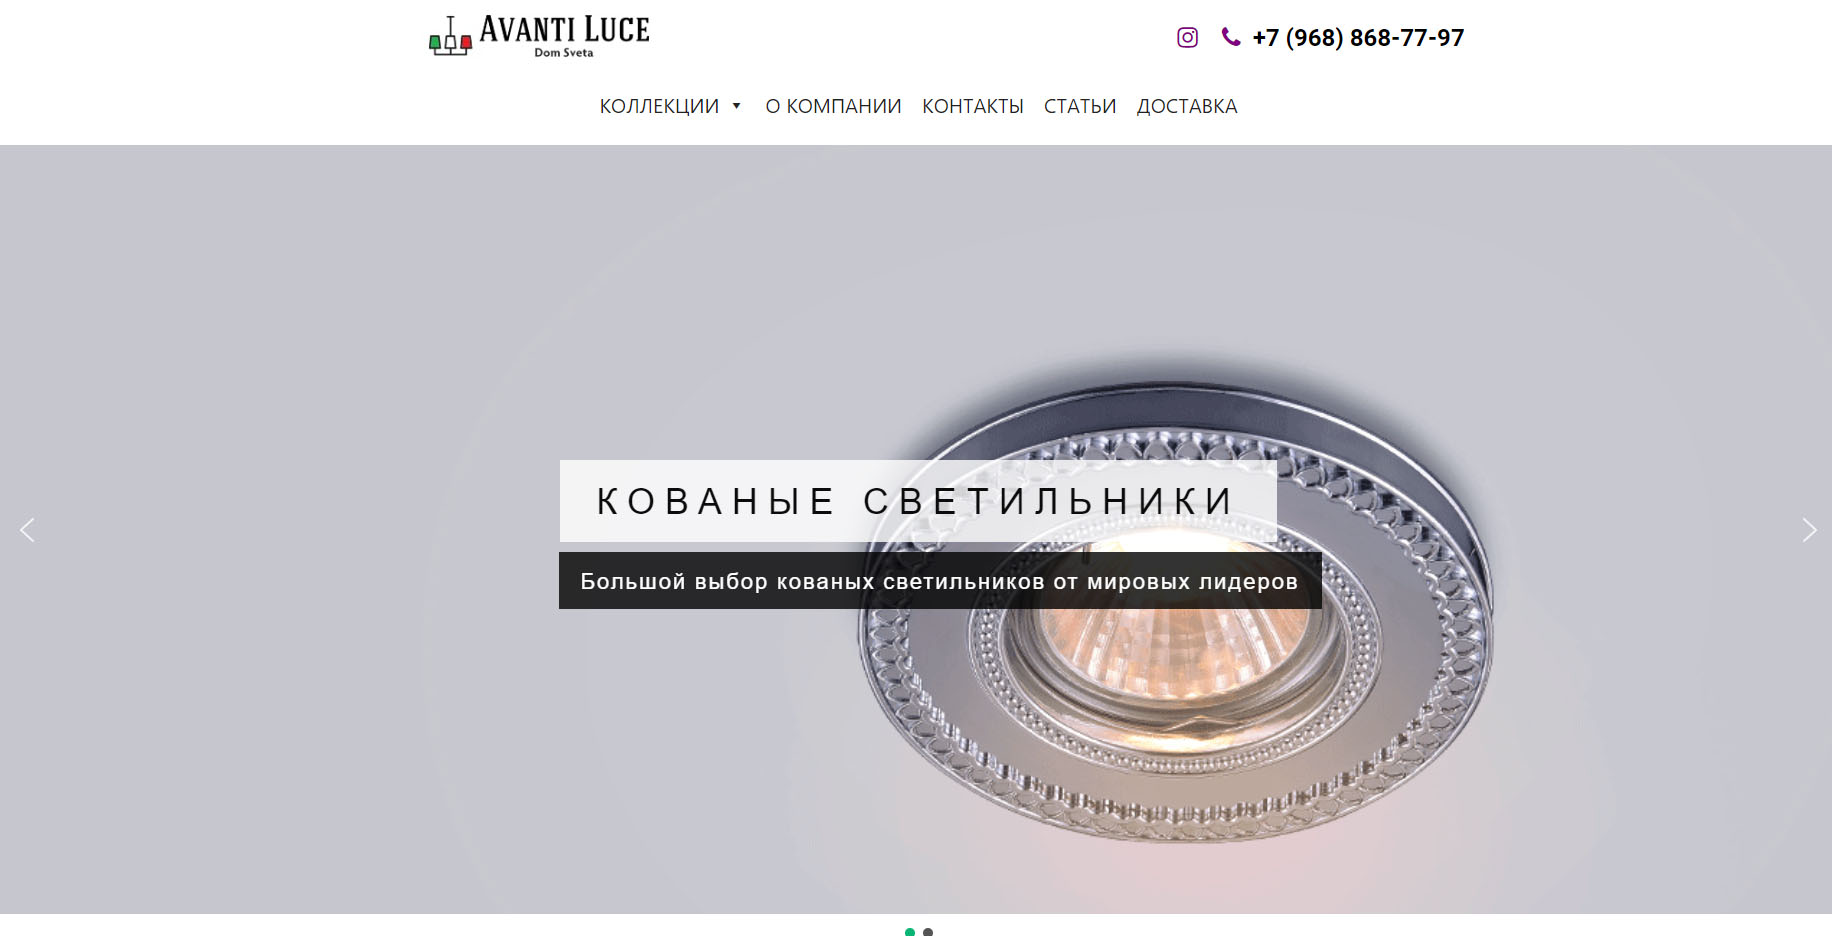
Task: Go to the КОНТАКТЫ page
Action: coord(973,106)
